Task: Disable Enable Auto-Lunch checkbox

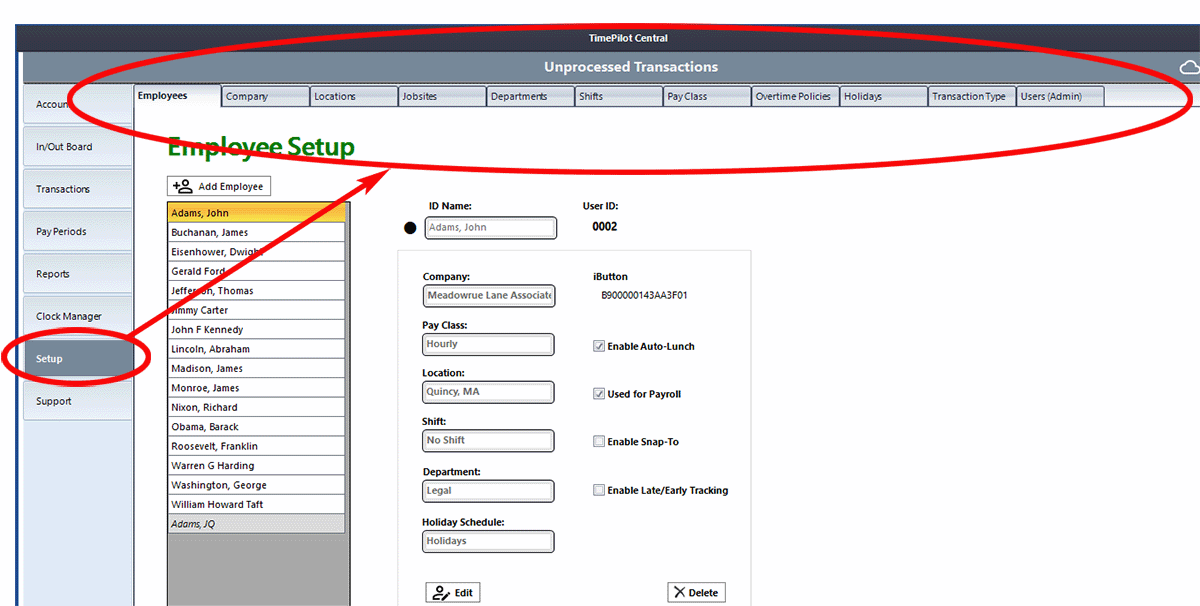Action: pos(598,345)
